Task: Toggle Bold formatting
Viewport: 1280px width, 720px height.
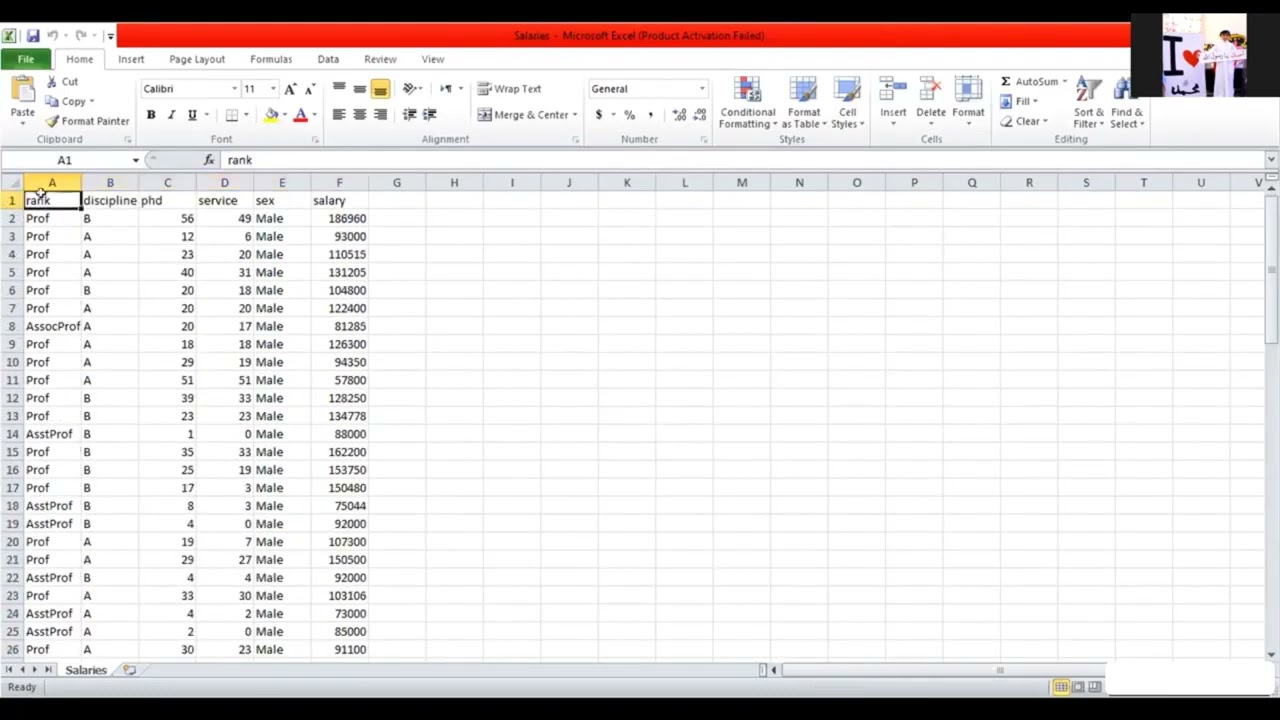Action: click(x=151, y=115)
